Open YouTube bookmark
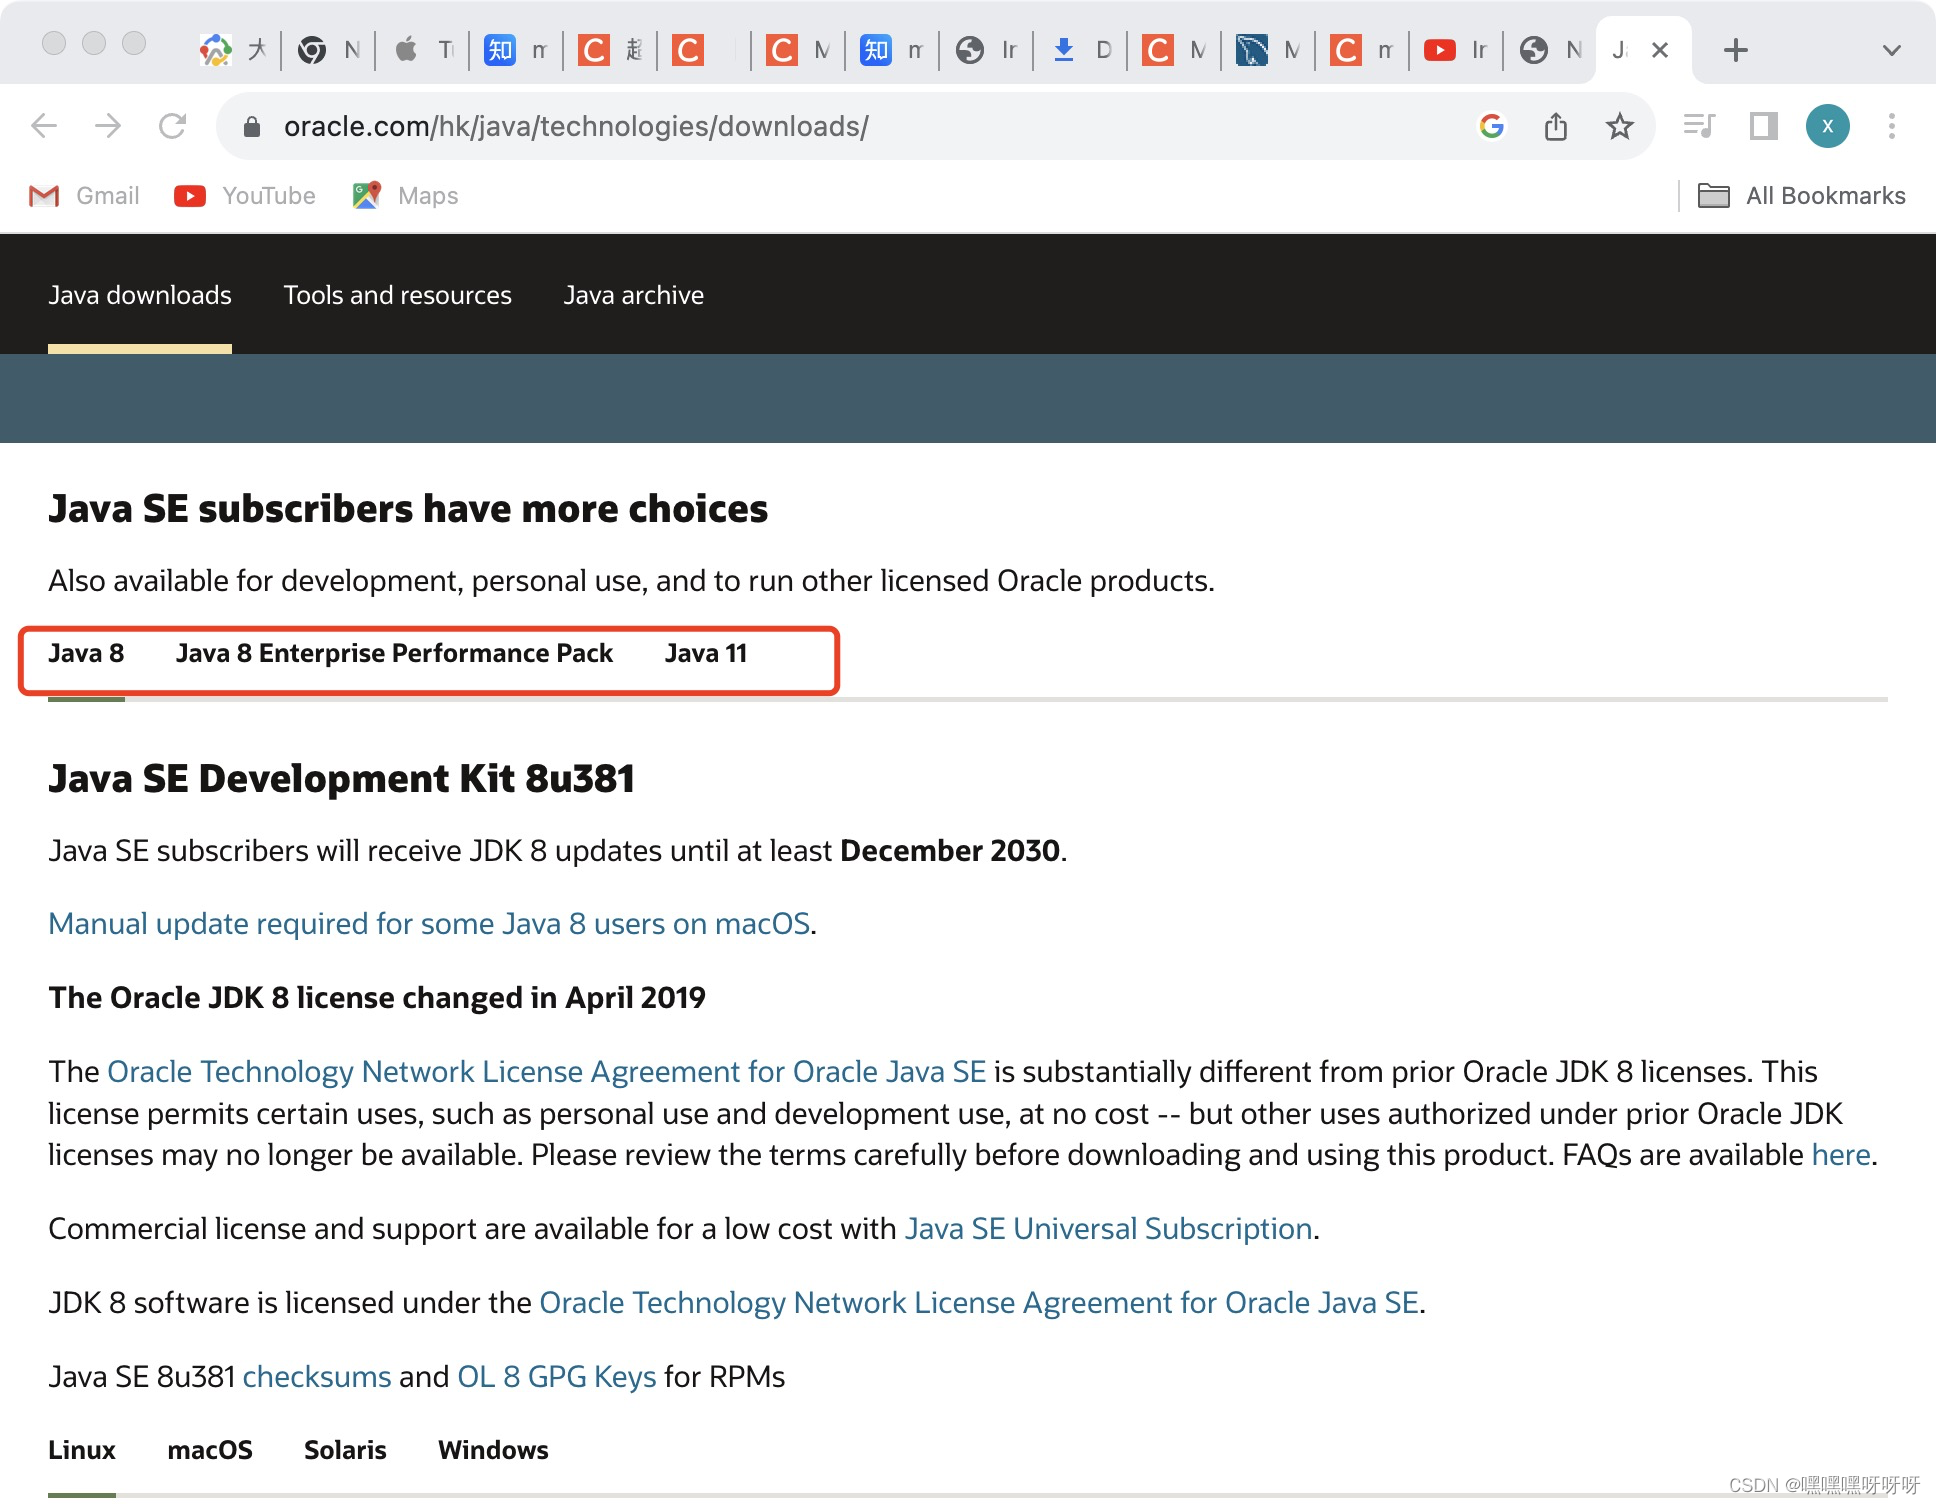This screenshot has width=1936, height=1504. tap(245, 196)
